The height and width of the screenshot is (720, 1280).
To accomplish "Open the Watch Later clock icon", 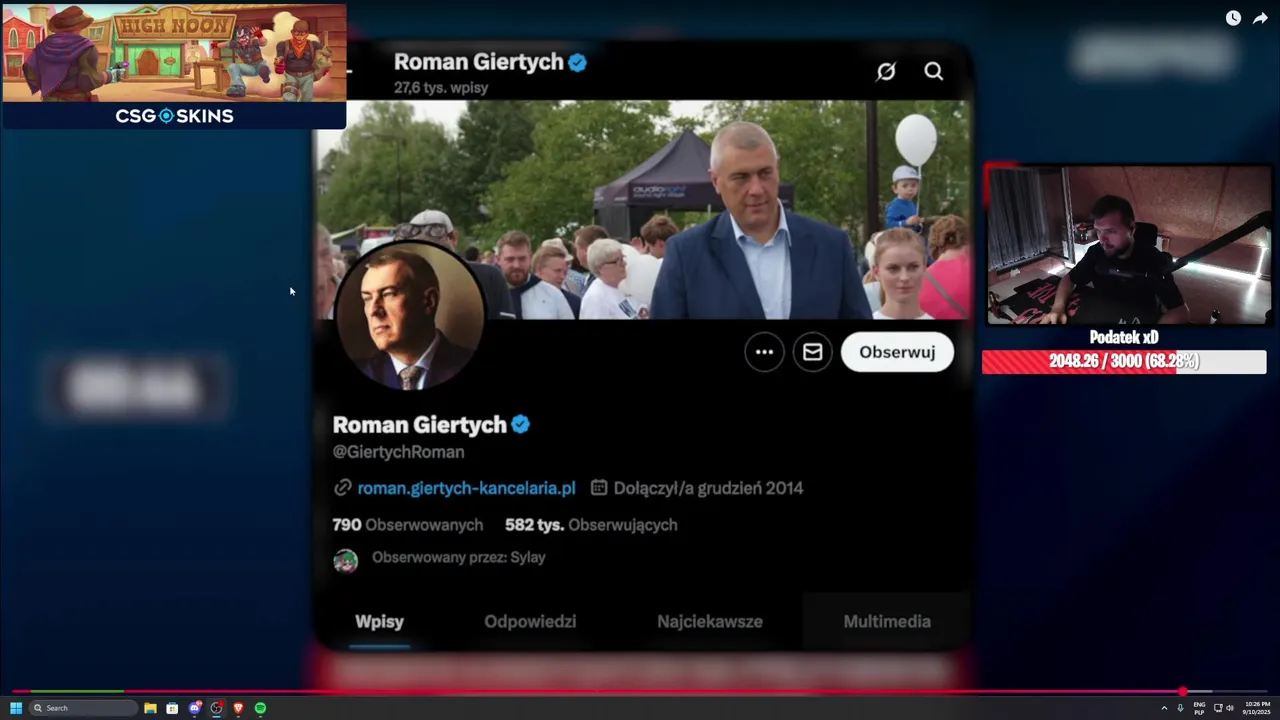I will coord(1233,18).
